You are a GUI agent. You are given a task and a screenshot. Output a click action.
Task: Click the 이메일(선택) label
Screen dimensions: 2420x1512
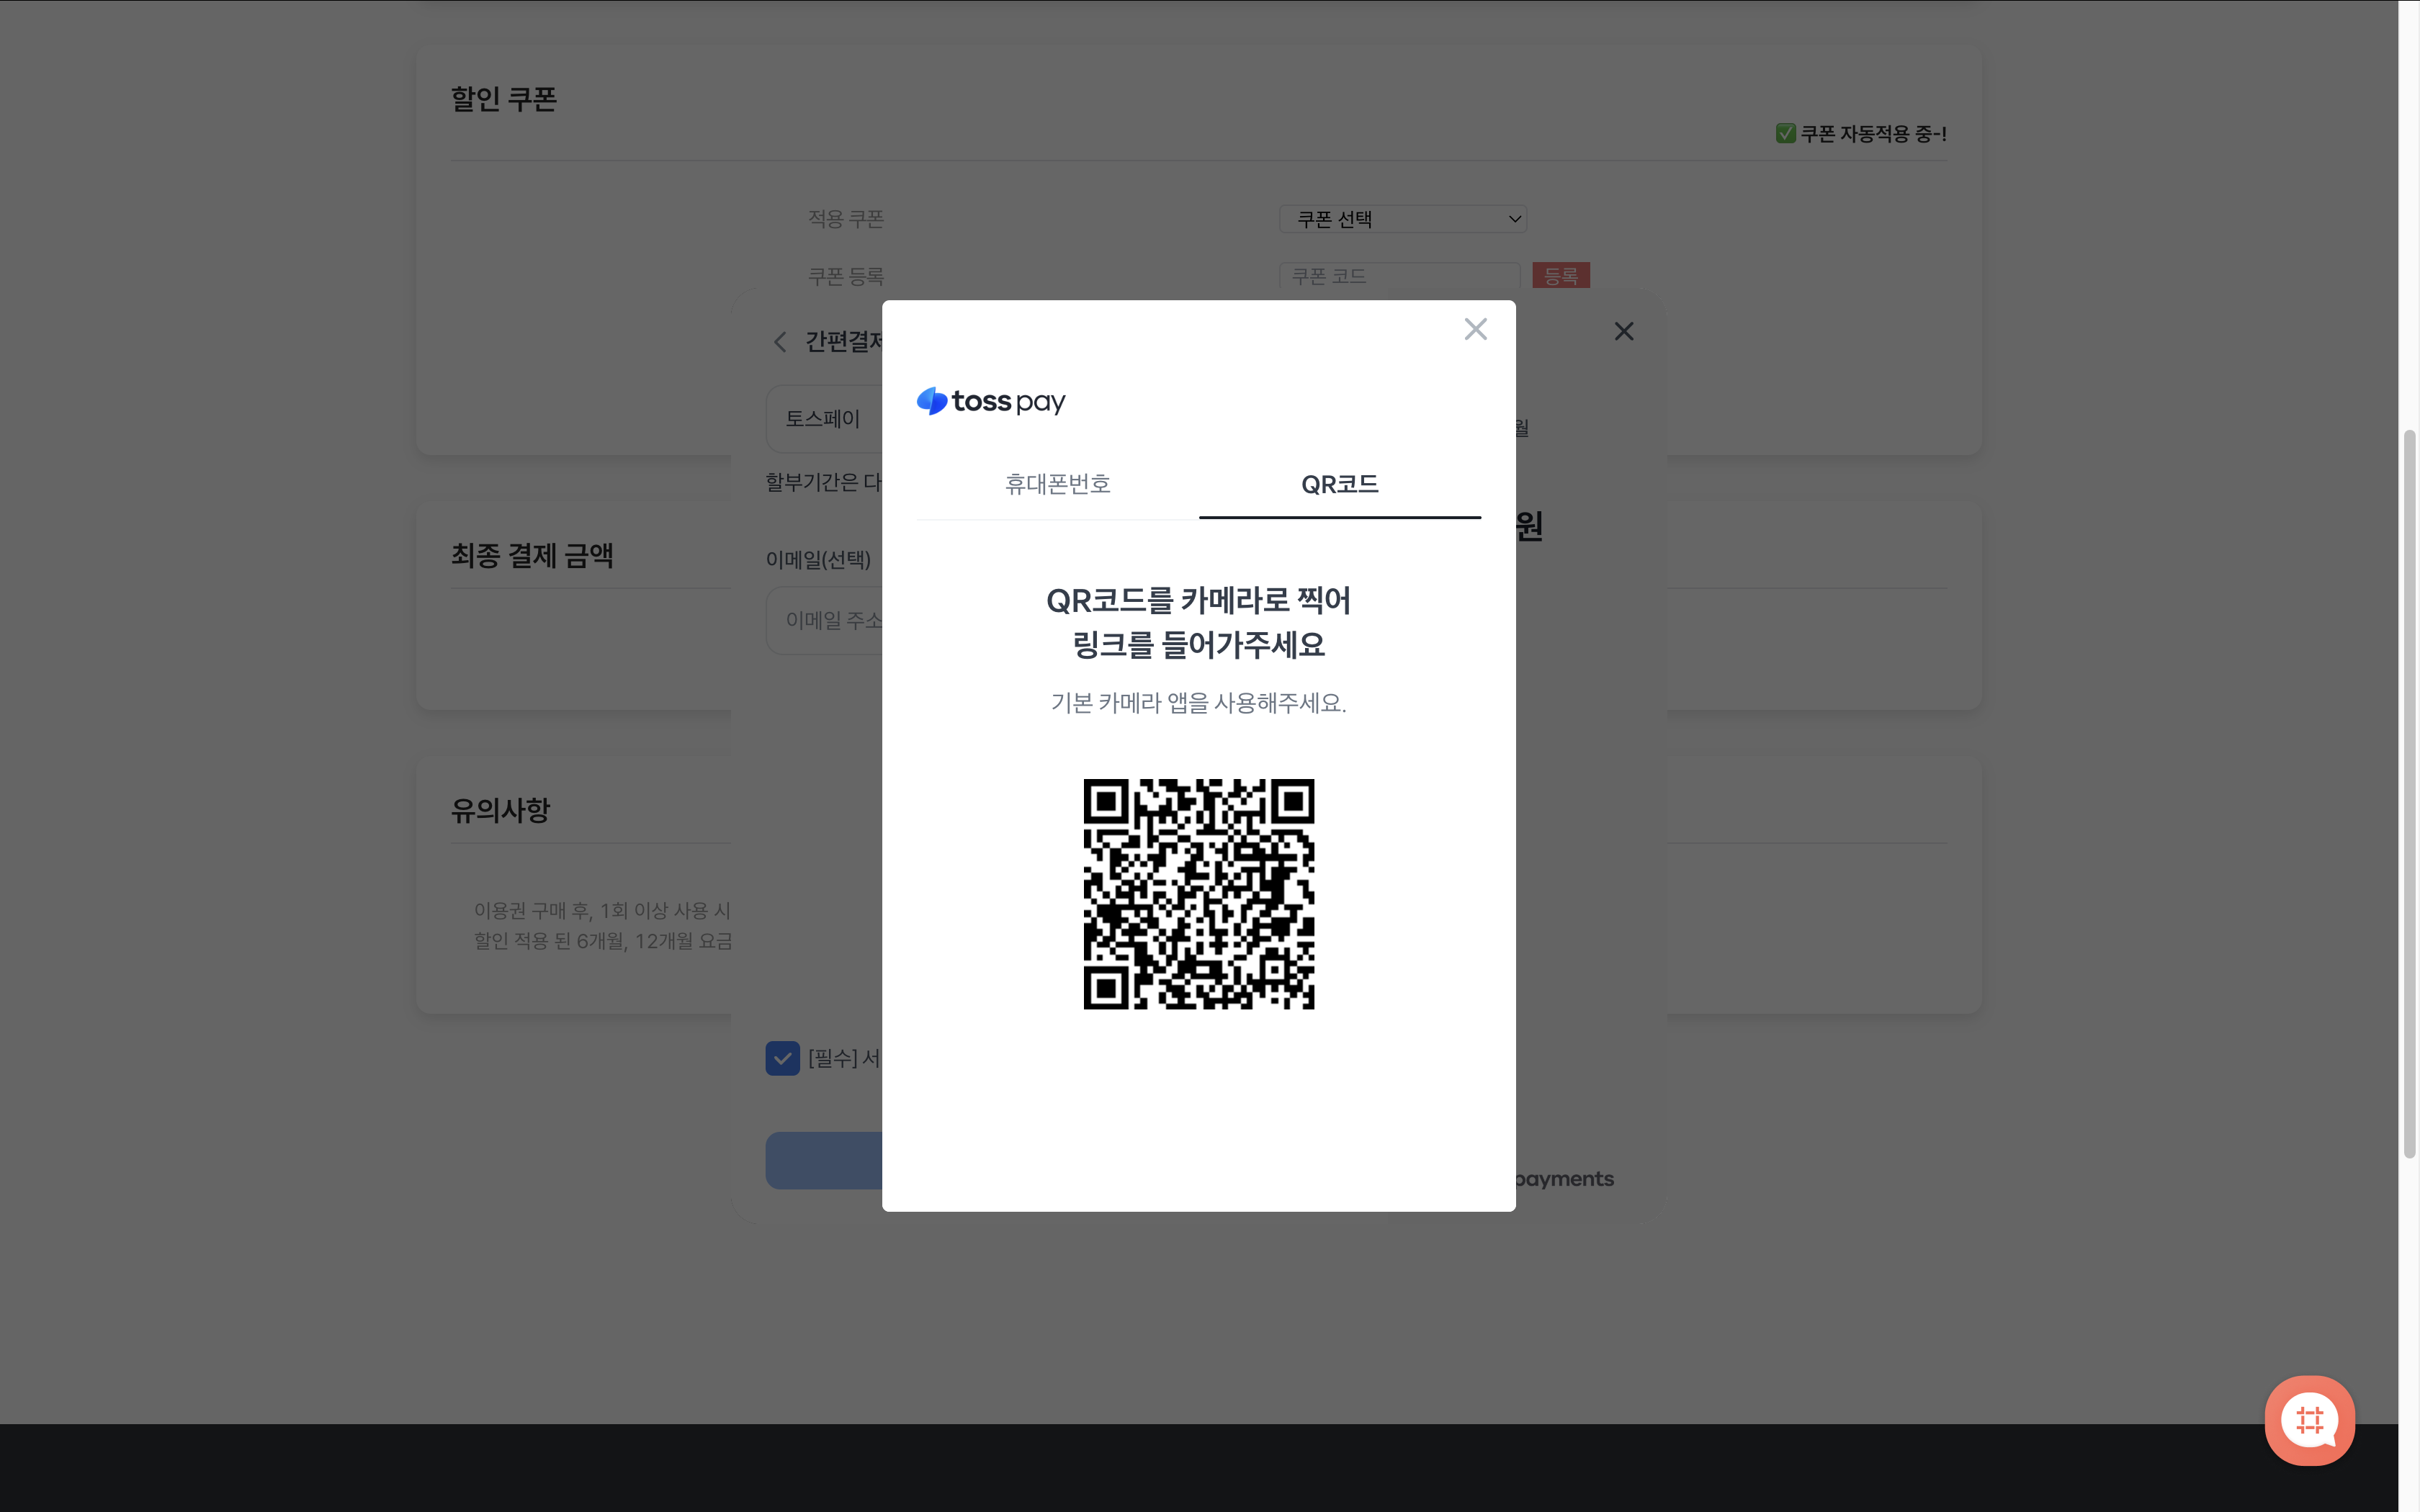(818, 559)
